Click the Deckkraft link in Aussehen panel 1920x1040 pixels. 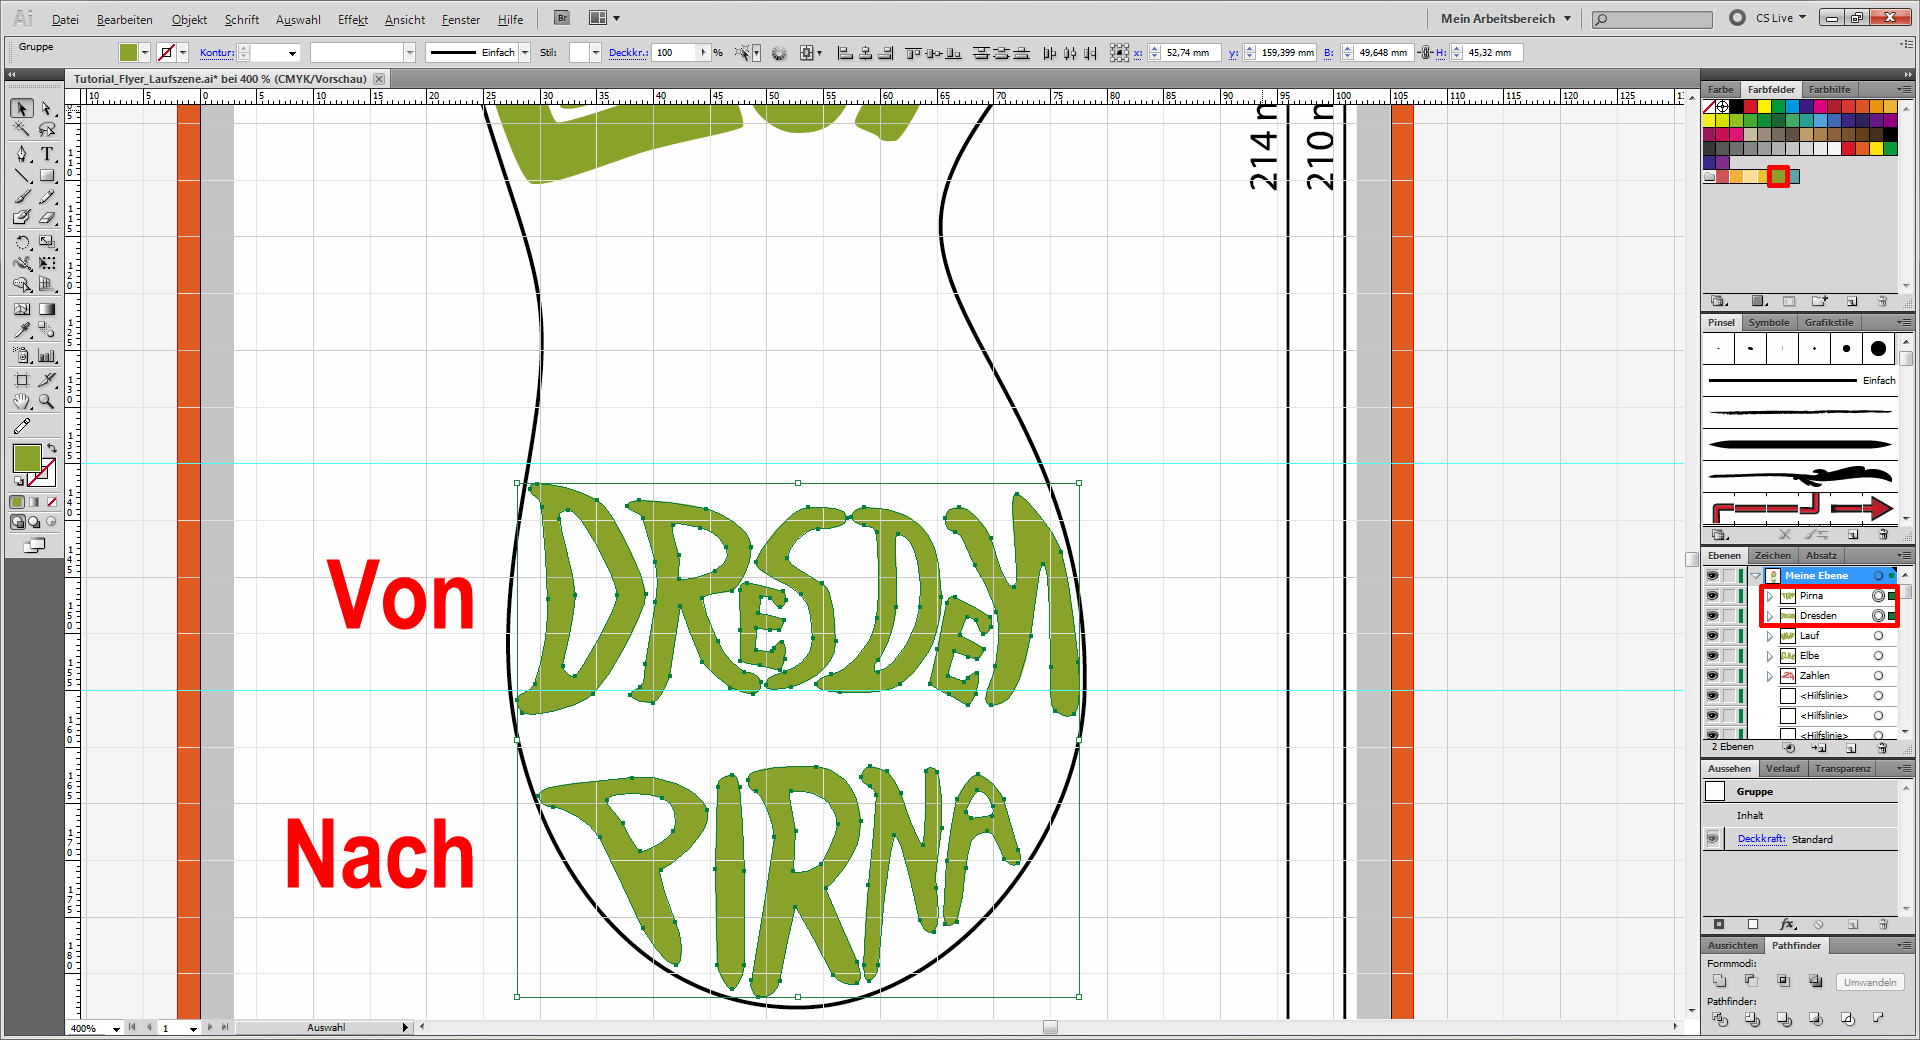1761,839
